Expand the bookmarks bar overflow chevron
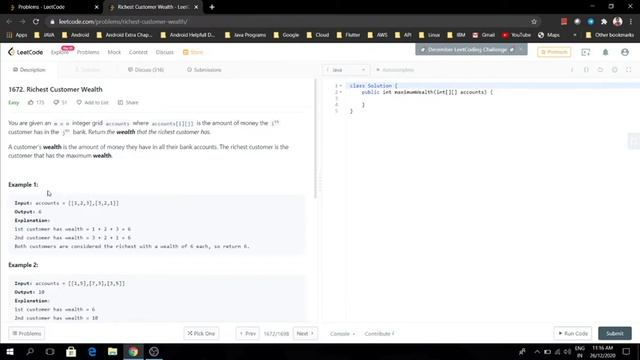This screenshot has height=360, width=640. [575, 35]
